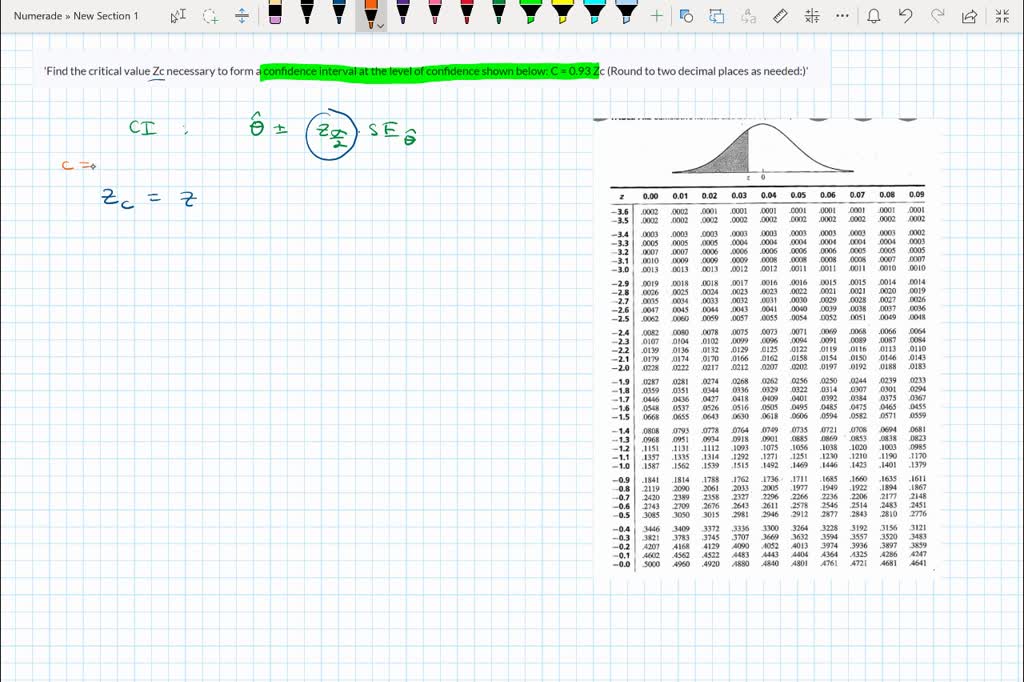Image resolution: width=1024 pixels, height=682 pixels.
Task: Select the text selection tool
Action: pyautogui.click(x=180, y=15)
